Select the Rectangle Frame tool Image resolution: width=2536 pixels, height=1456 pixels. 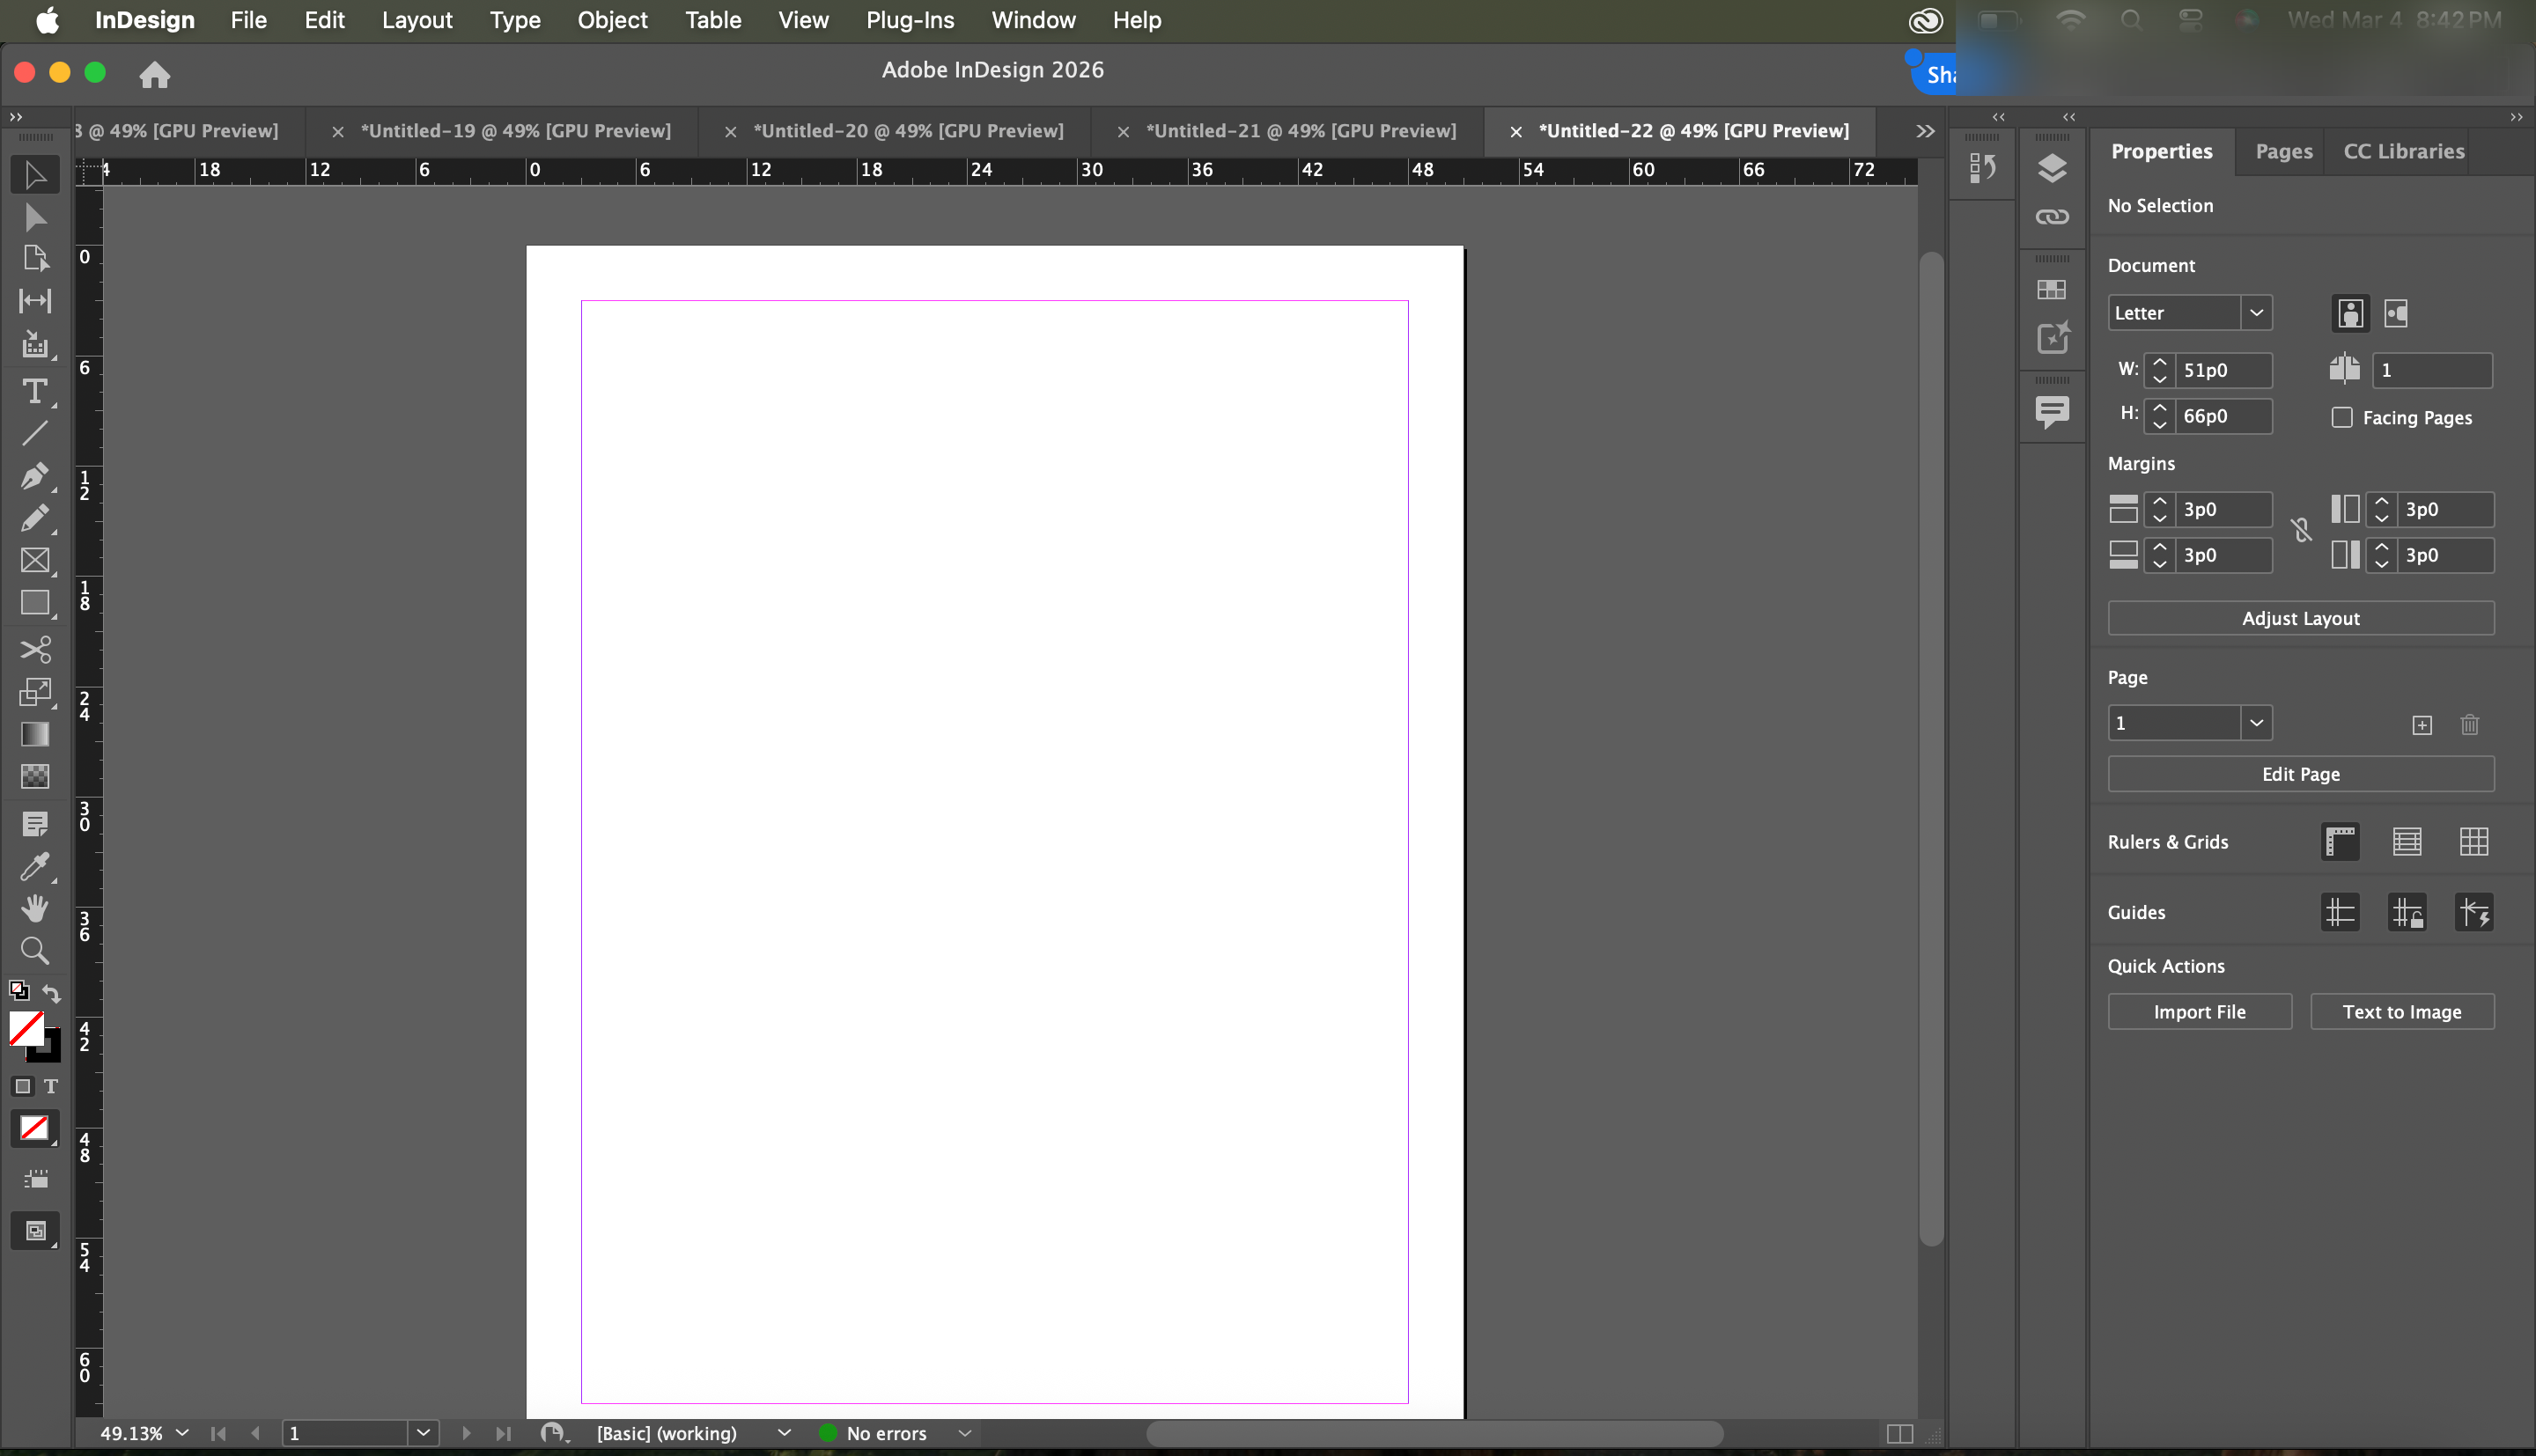coord(35,560)
